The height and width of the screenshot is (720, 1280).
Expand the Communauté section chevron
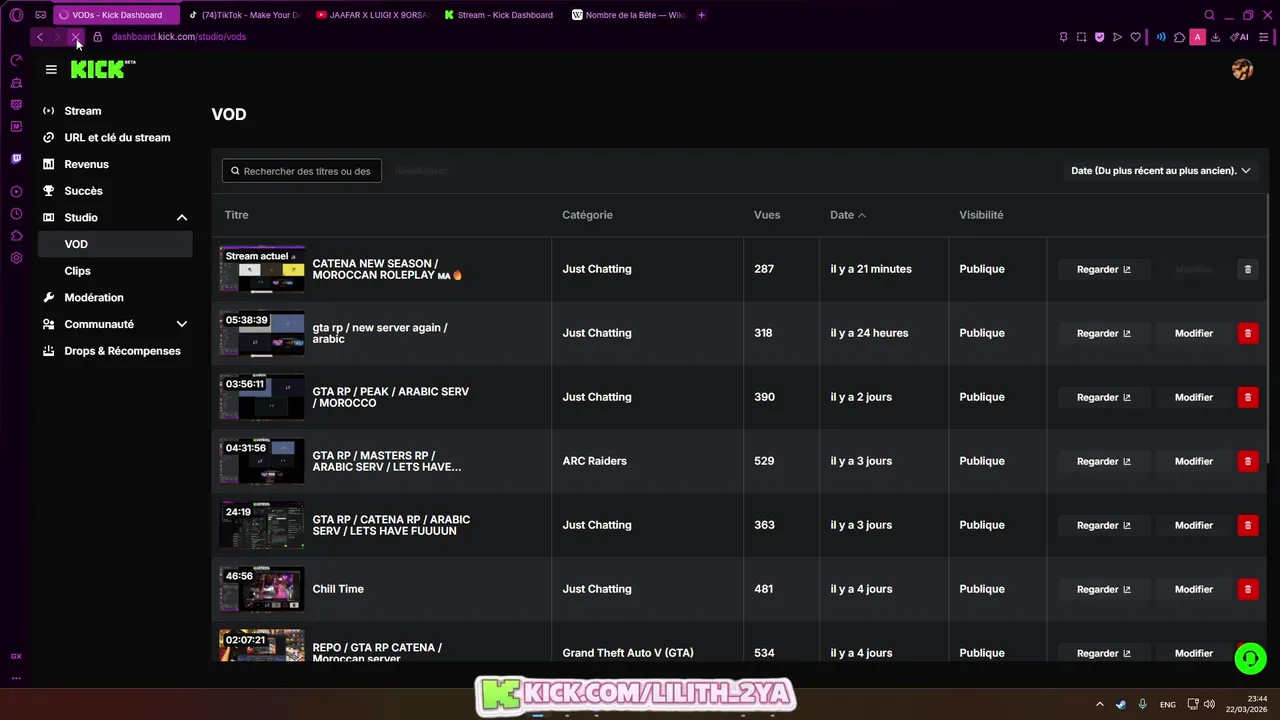pos(182,324)
